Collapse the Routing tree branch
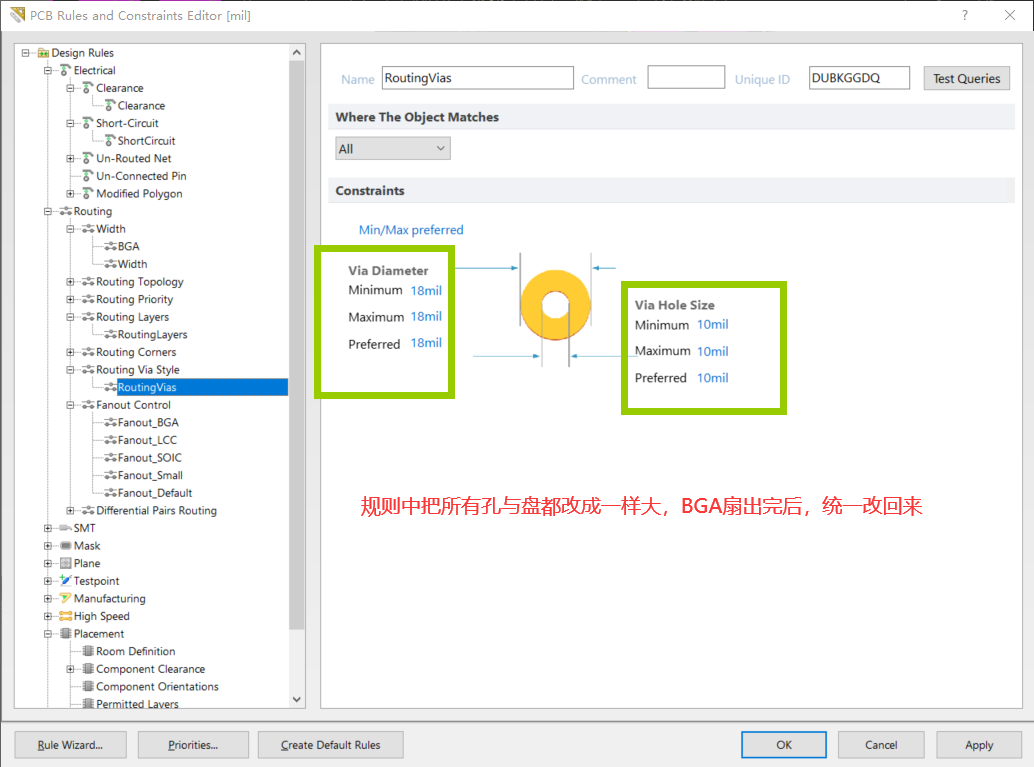 [x=46, y=211]
